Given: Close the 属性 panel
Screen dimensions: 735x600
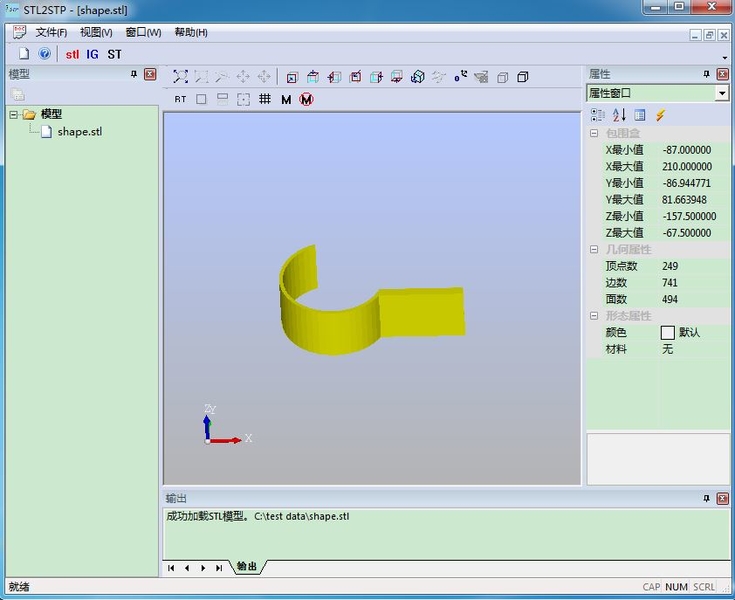Looking at the screenshot, I should click(x=723, y=74).
